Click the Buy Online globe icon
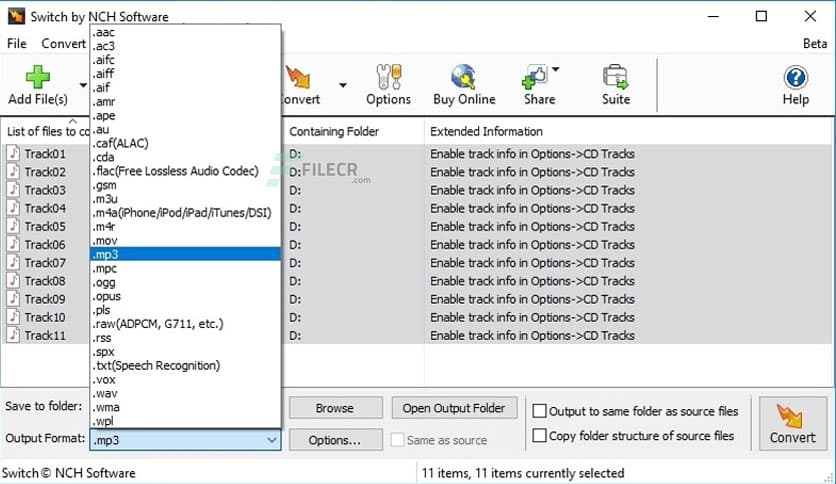This screenshot has height=484, width=836. 463,77
